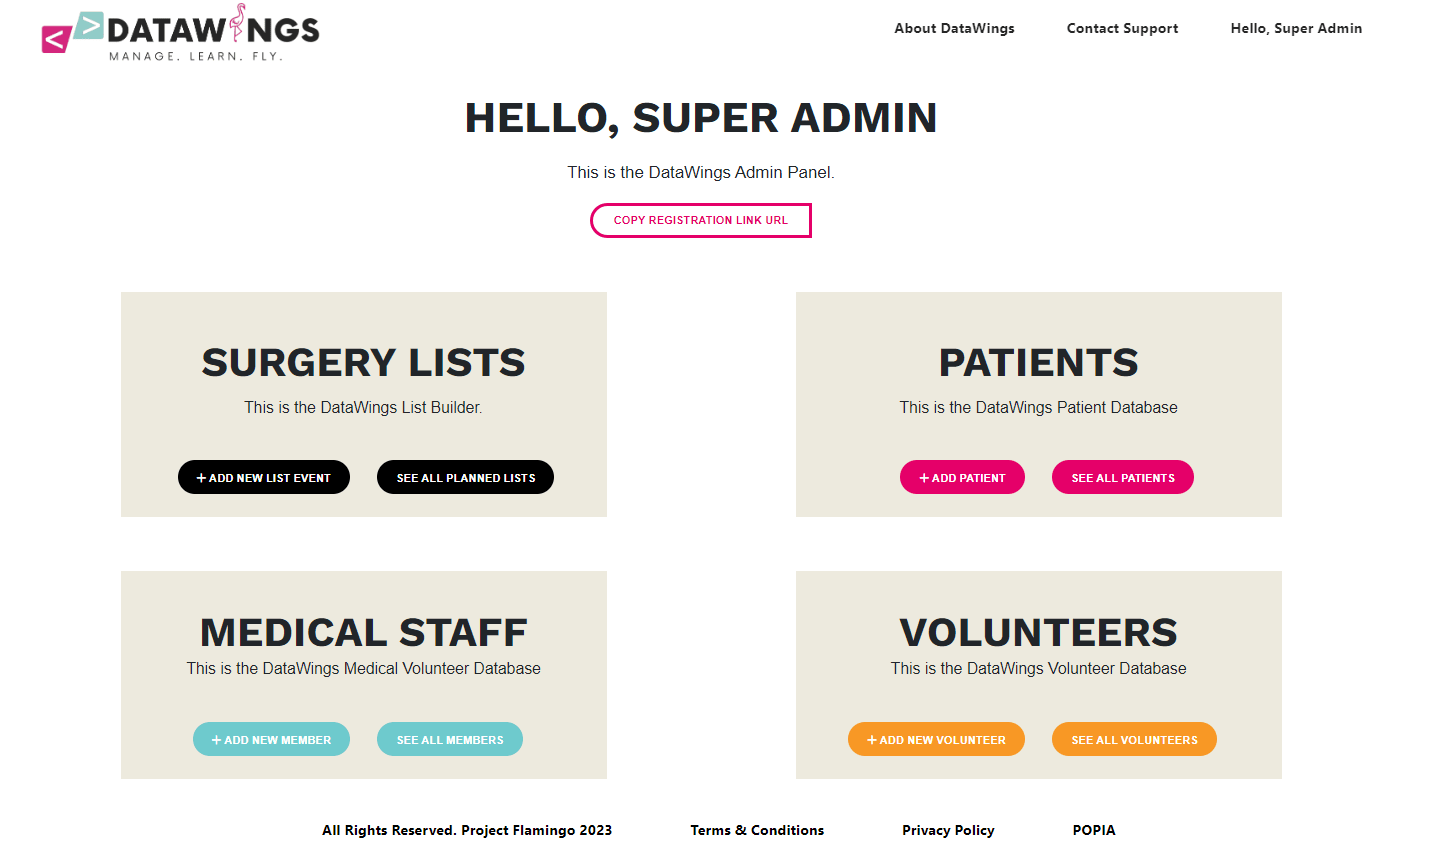The height and width of the screenshot is (859, 1442).
Task: View all patients
Action: pos(1122,477)
